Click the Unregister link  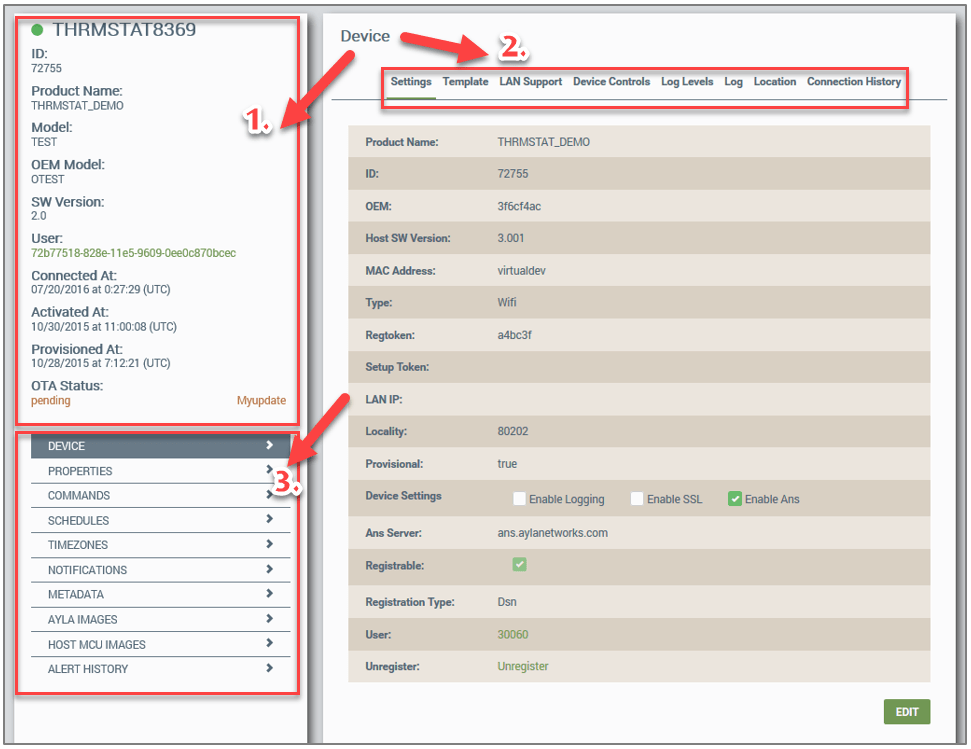(x=523, y=666)
